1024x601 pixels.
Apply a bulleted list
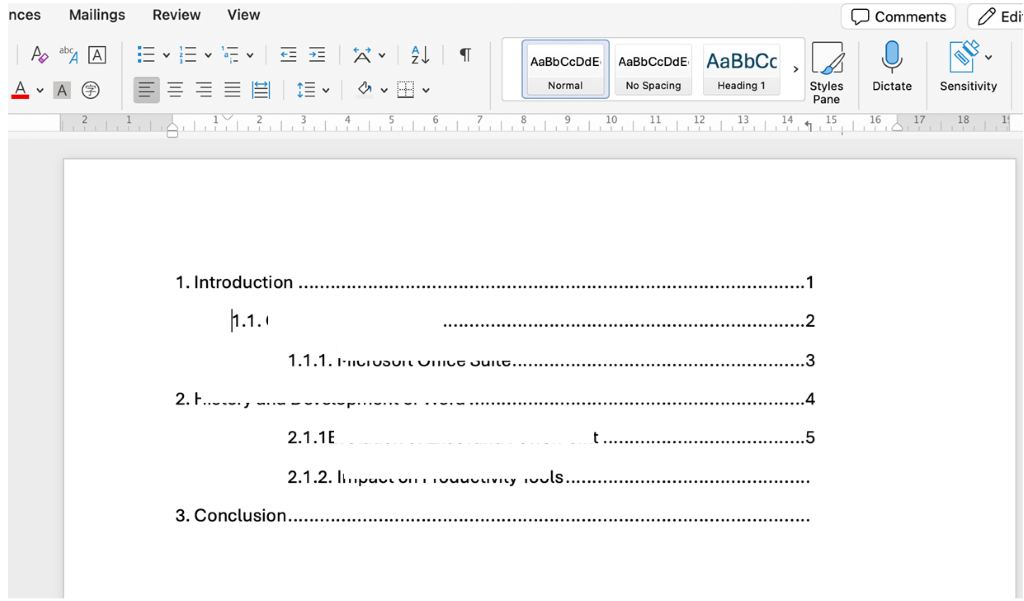coord(146,55)
